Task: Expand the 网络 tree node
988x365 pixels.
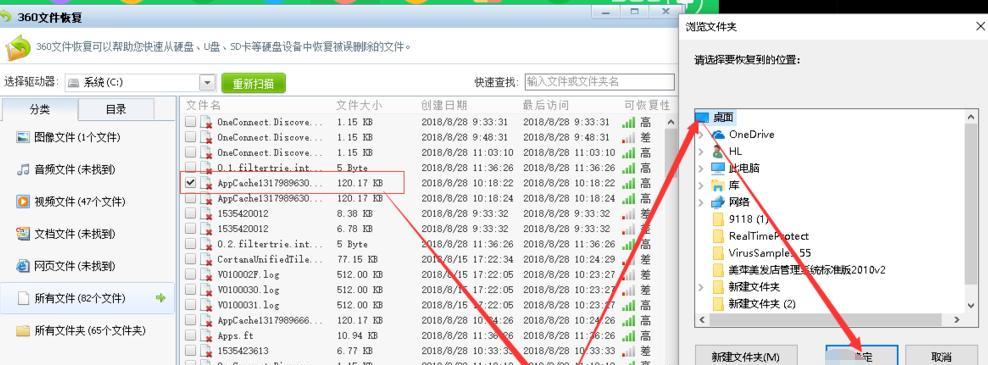Action: tap(701, 202)
